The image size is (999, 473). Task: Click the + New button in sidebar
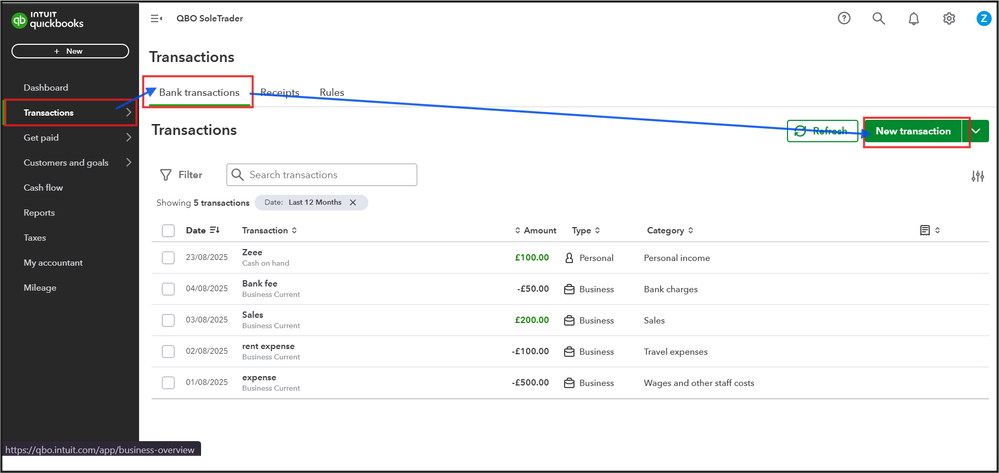(70, 51)
